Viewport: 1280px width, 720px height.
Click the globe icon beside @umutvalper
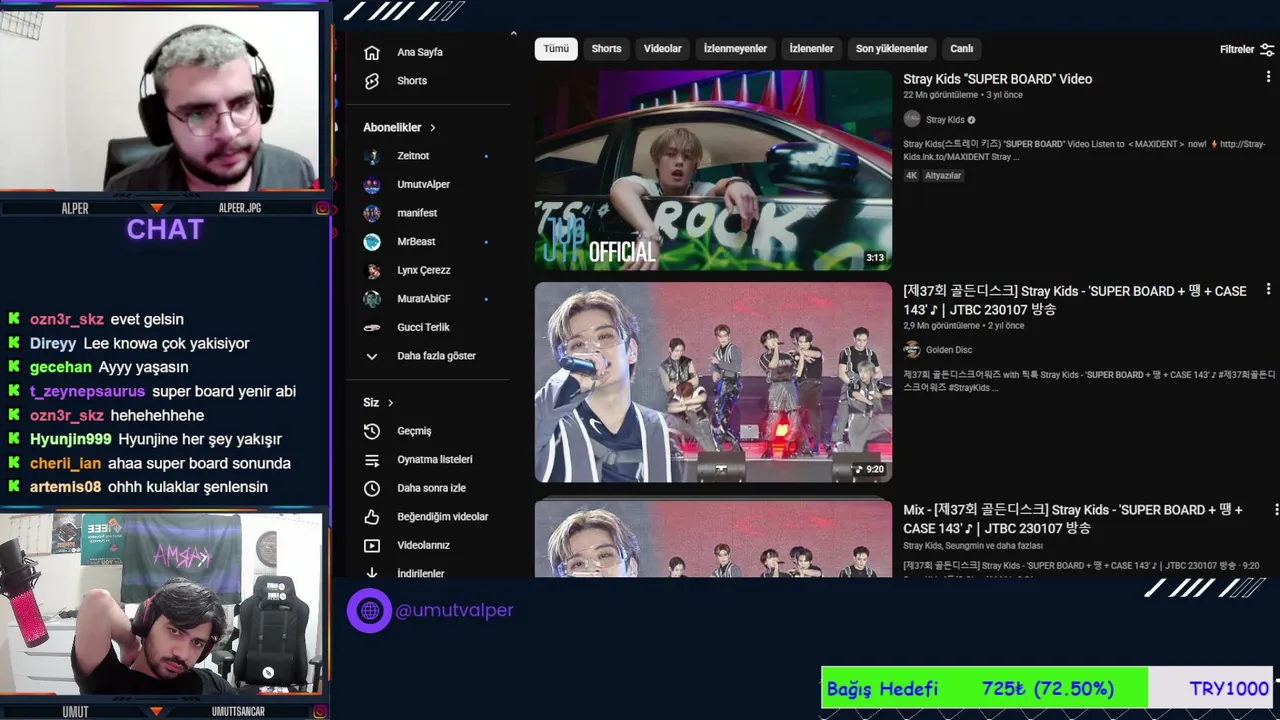click(x=369, y=610)
